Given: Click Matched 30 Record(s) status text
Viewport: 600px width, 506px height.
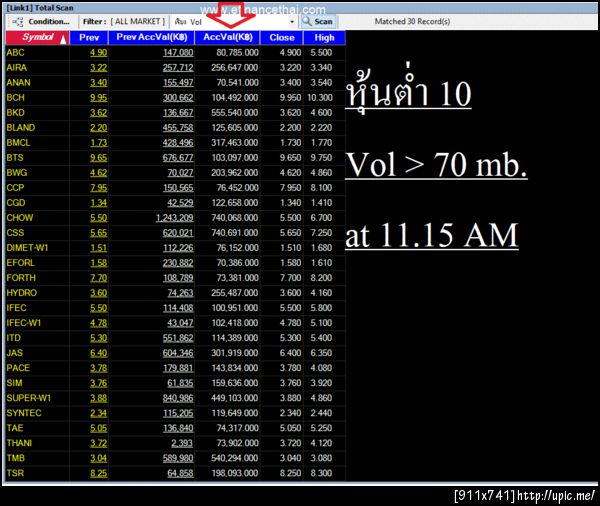Looking at the screenshot, I should [412, 21].
